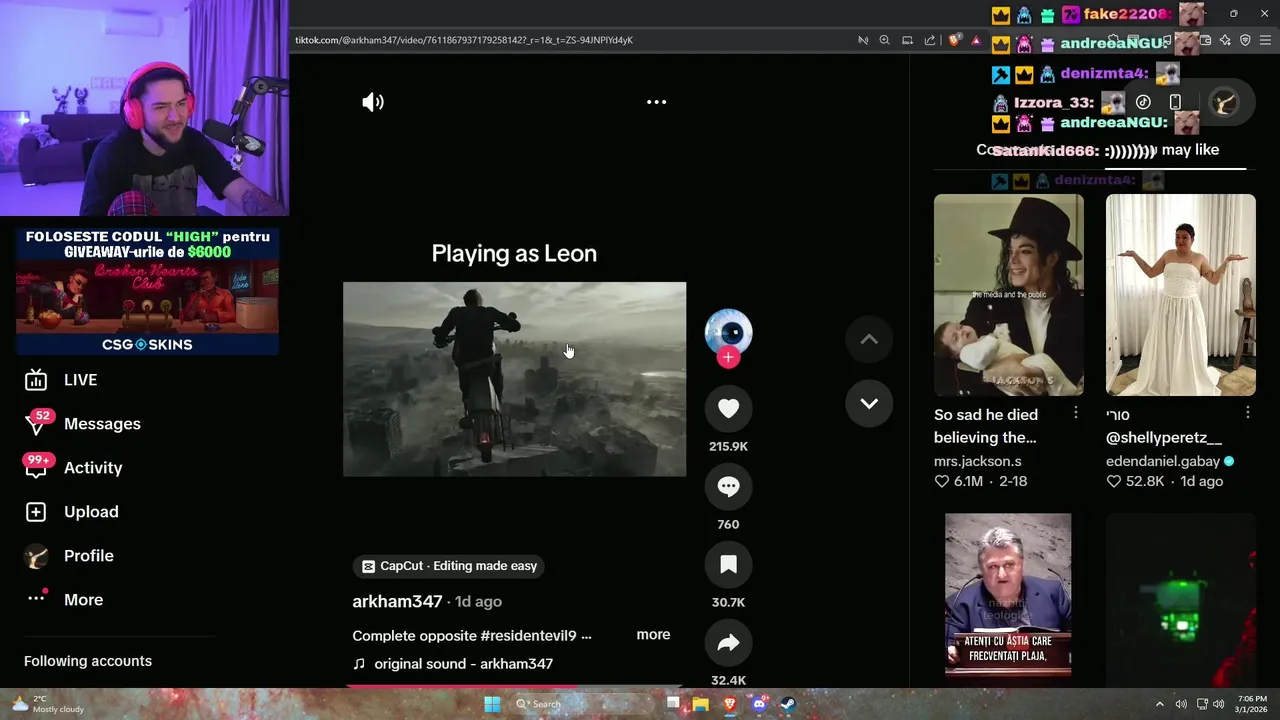Image resolution: width=1280 pixels, height=720 pixels.
Task: Open the round profile avatar at top right
Action: point(1224,102)
